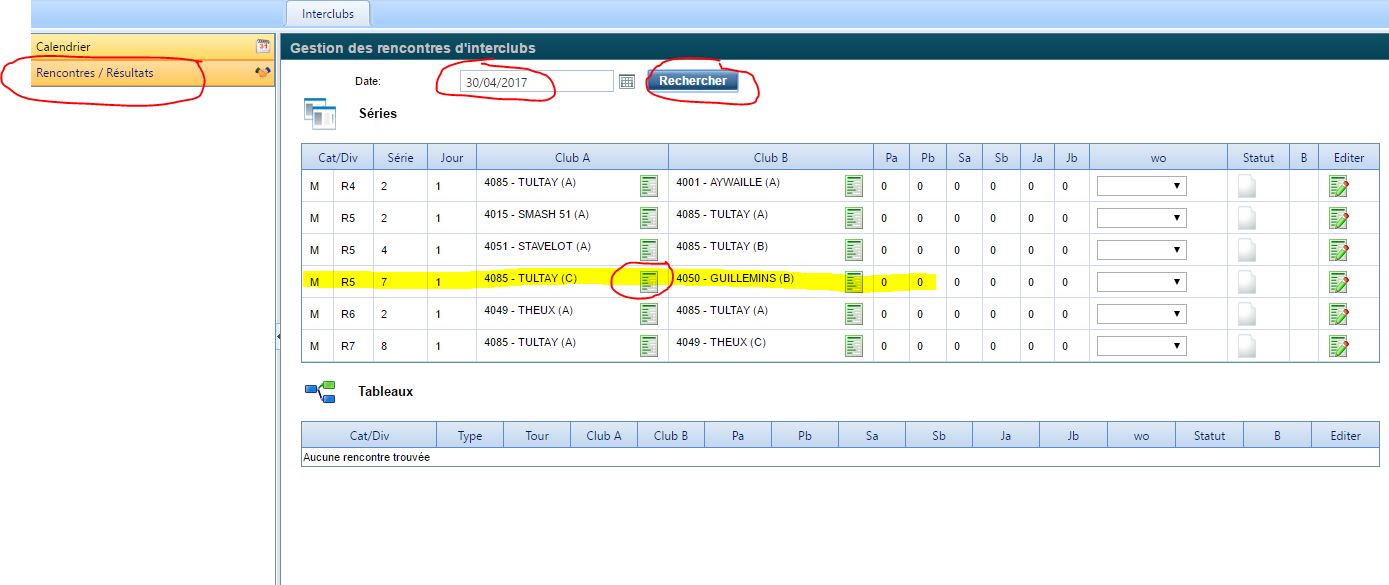This screenshot has width=1389, height=585.
Task: Open wo dropdown for R6 THEUX (A) row
Action: (x=1141, y=314)
